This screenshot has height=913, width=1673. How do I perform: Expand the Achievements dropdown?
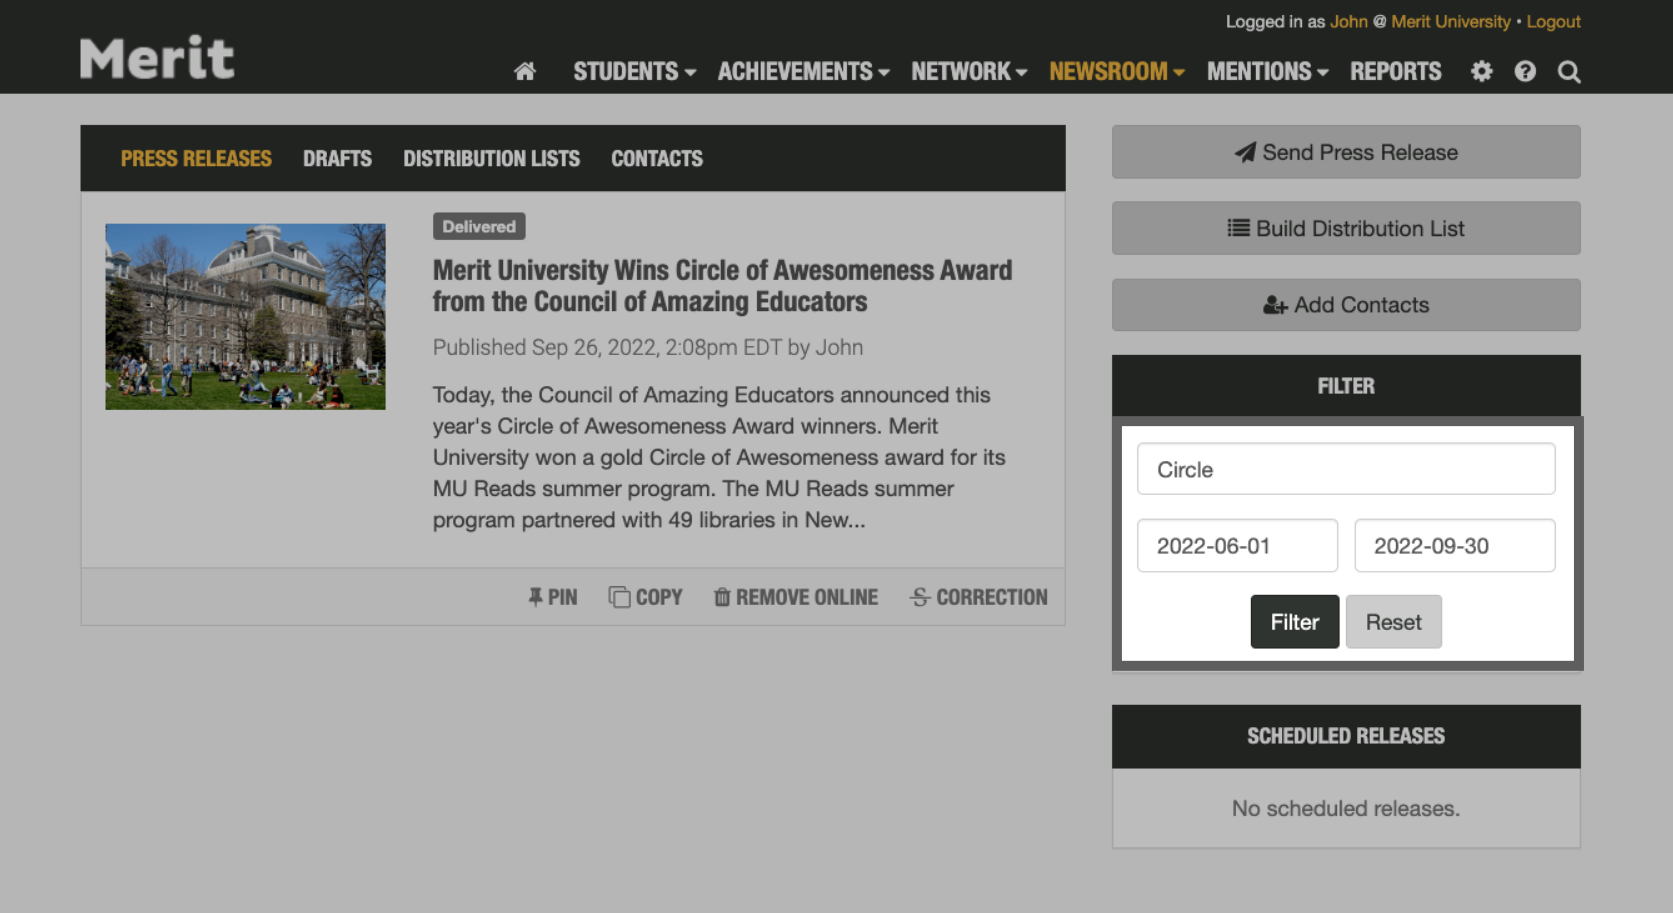[803, 71]
